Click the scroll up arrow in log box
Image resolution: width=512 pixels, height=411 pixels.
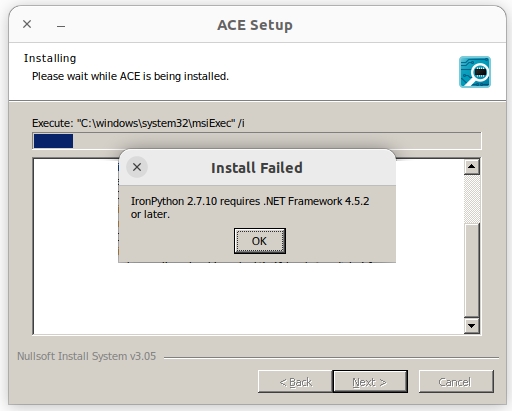pyautogui.click(x=472, y=166)
